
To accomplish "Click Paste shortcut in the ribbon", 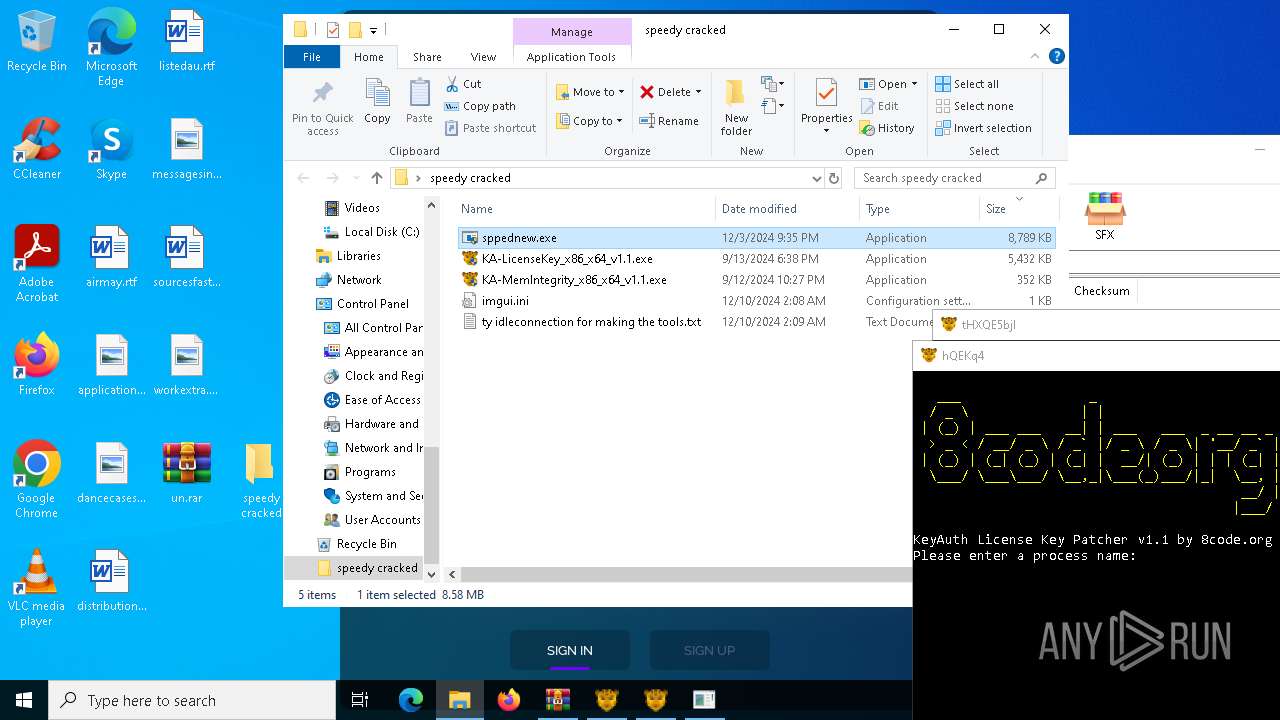I will (x=491, y=128).
